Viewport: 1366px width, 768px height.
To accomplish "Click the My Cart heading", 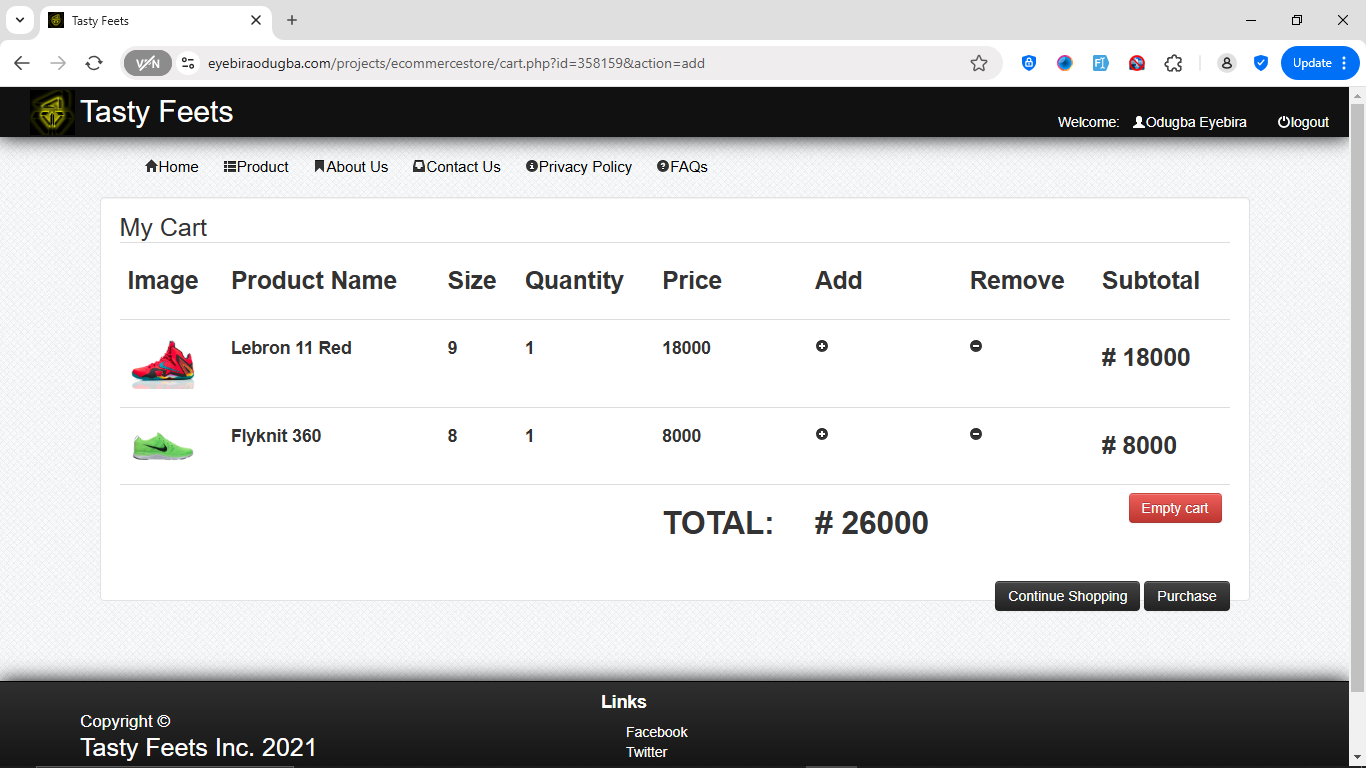I will pos(163,228).
